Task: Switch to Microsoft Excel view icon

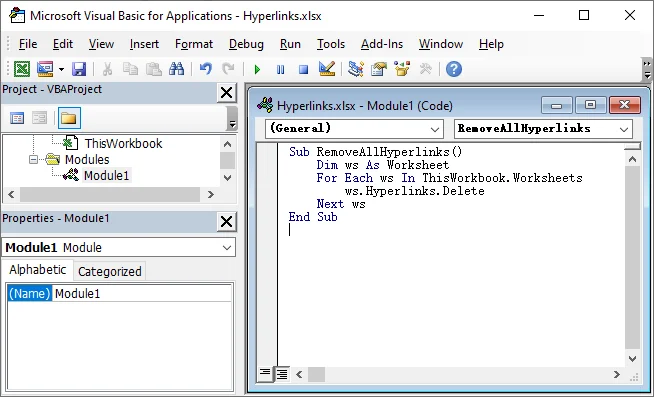Action: (x=22, y=69)
